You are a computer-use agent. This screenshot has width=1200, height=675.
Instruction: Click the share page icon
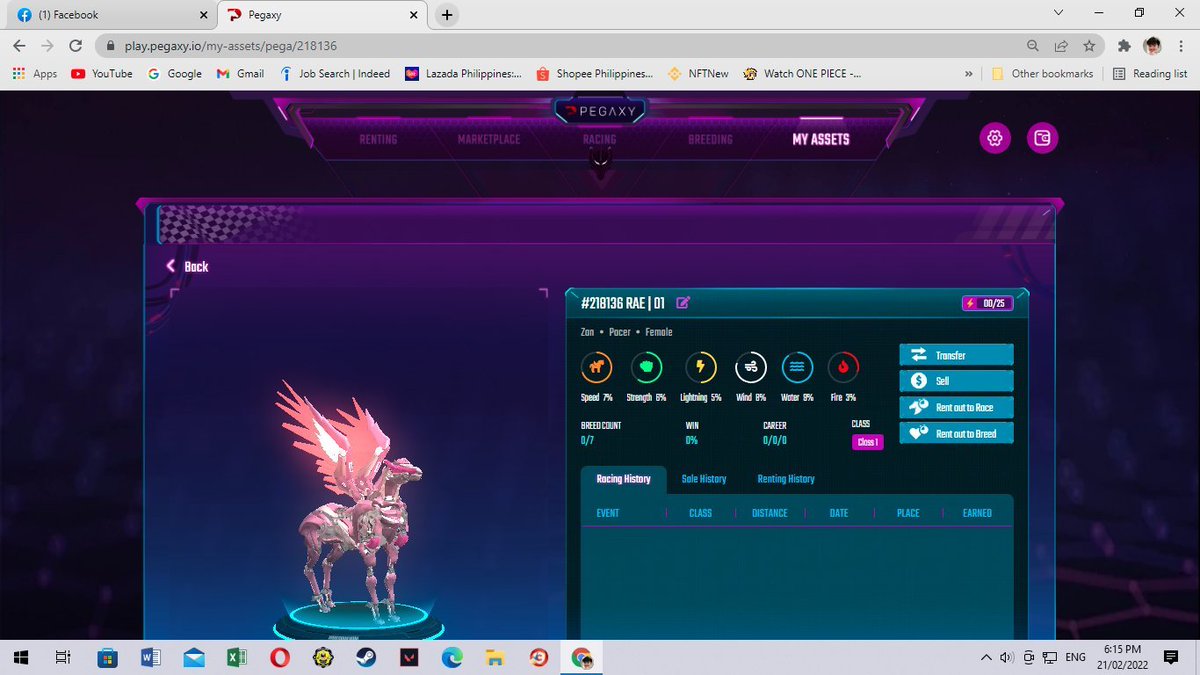tap(1061, 46)
